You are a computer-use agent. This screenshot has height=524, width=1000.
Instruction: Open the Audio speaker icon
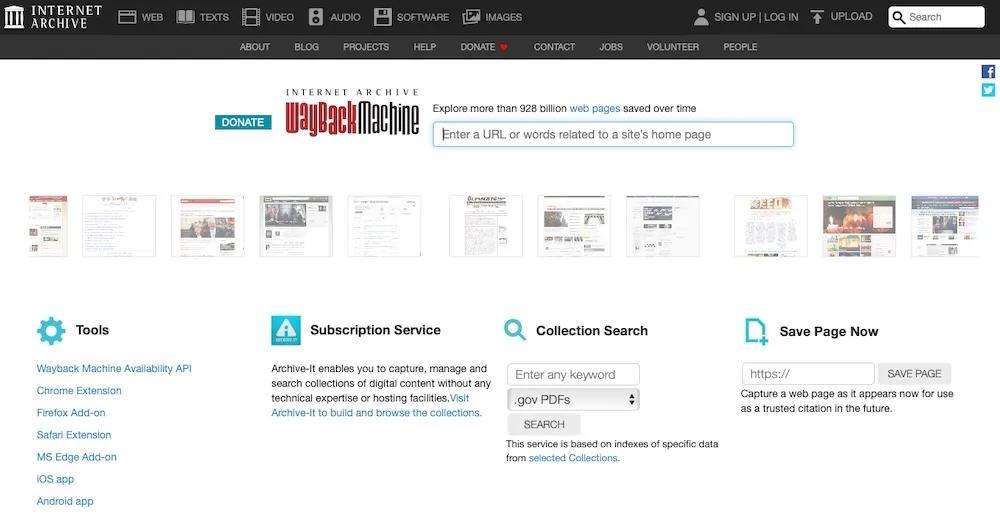tap(316, 17)
